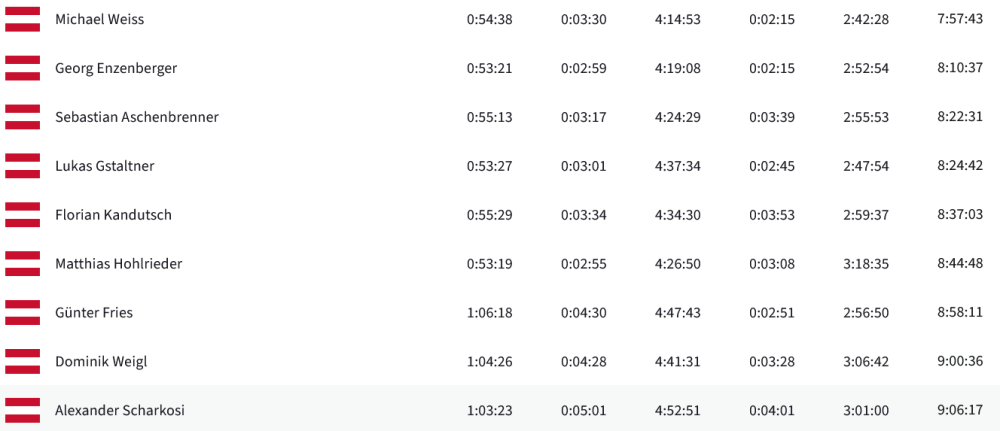Click the flag in Alexander Scharkosi's row
This screenshot has height=431, width=1000.
pos(22,411)
